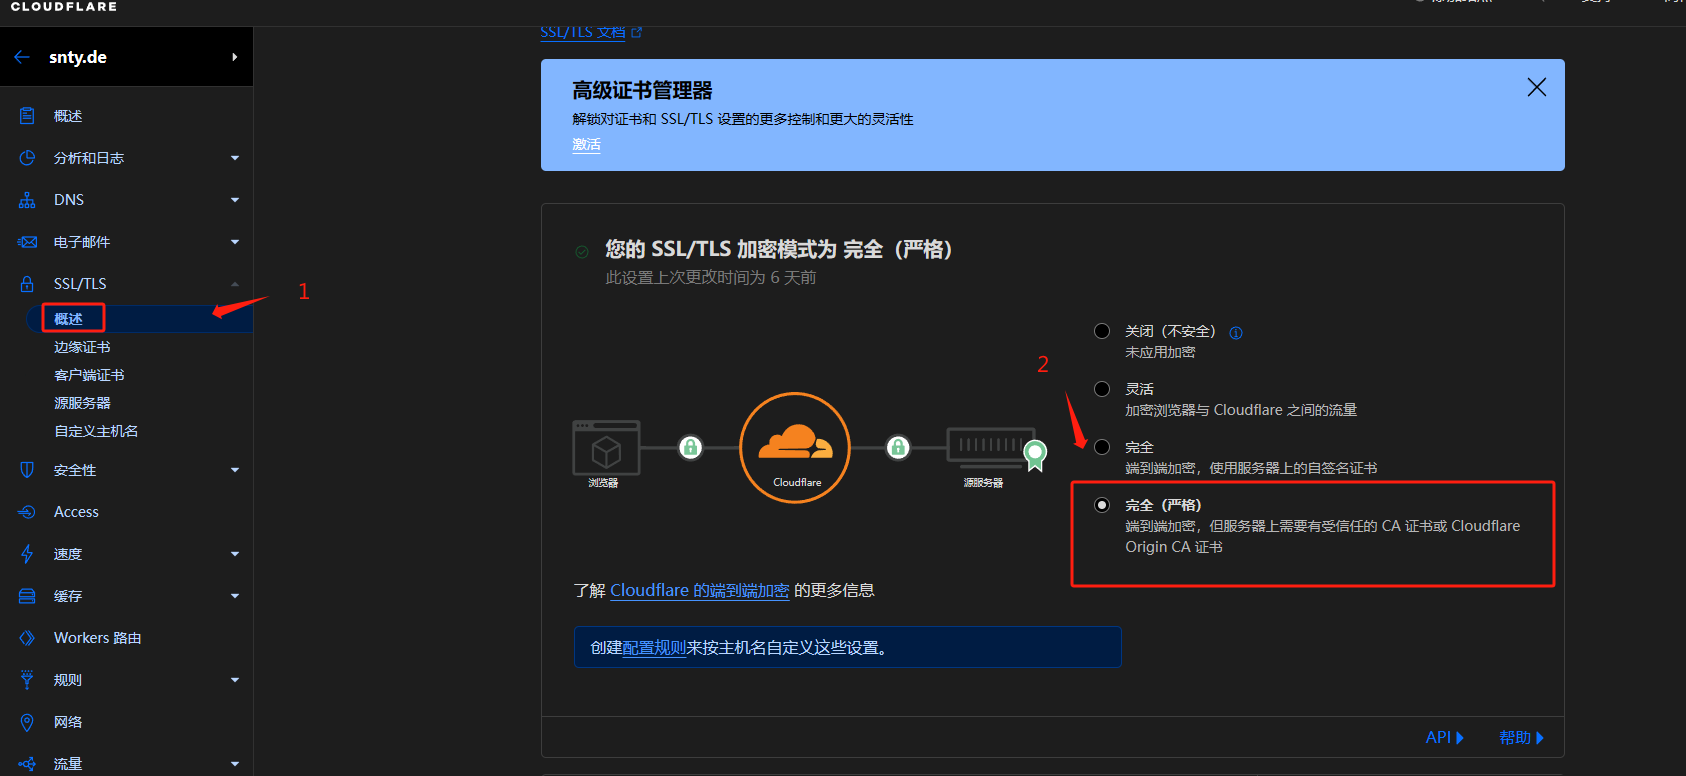This screenshot has height=776, width=1686.
Task: Click the back arrow beside snty.de
Action: (x=22, y=57)
